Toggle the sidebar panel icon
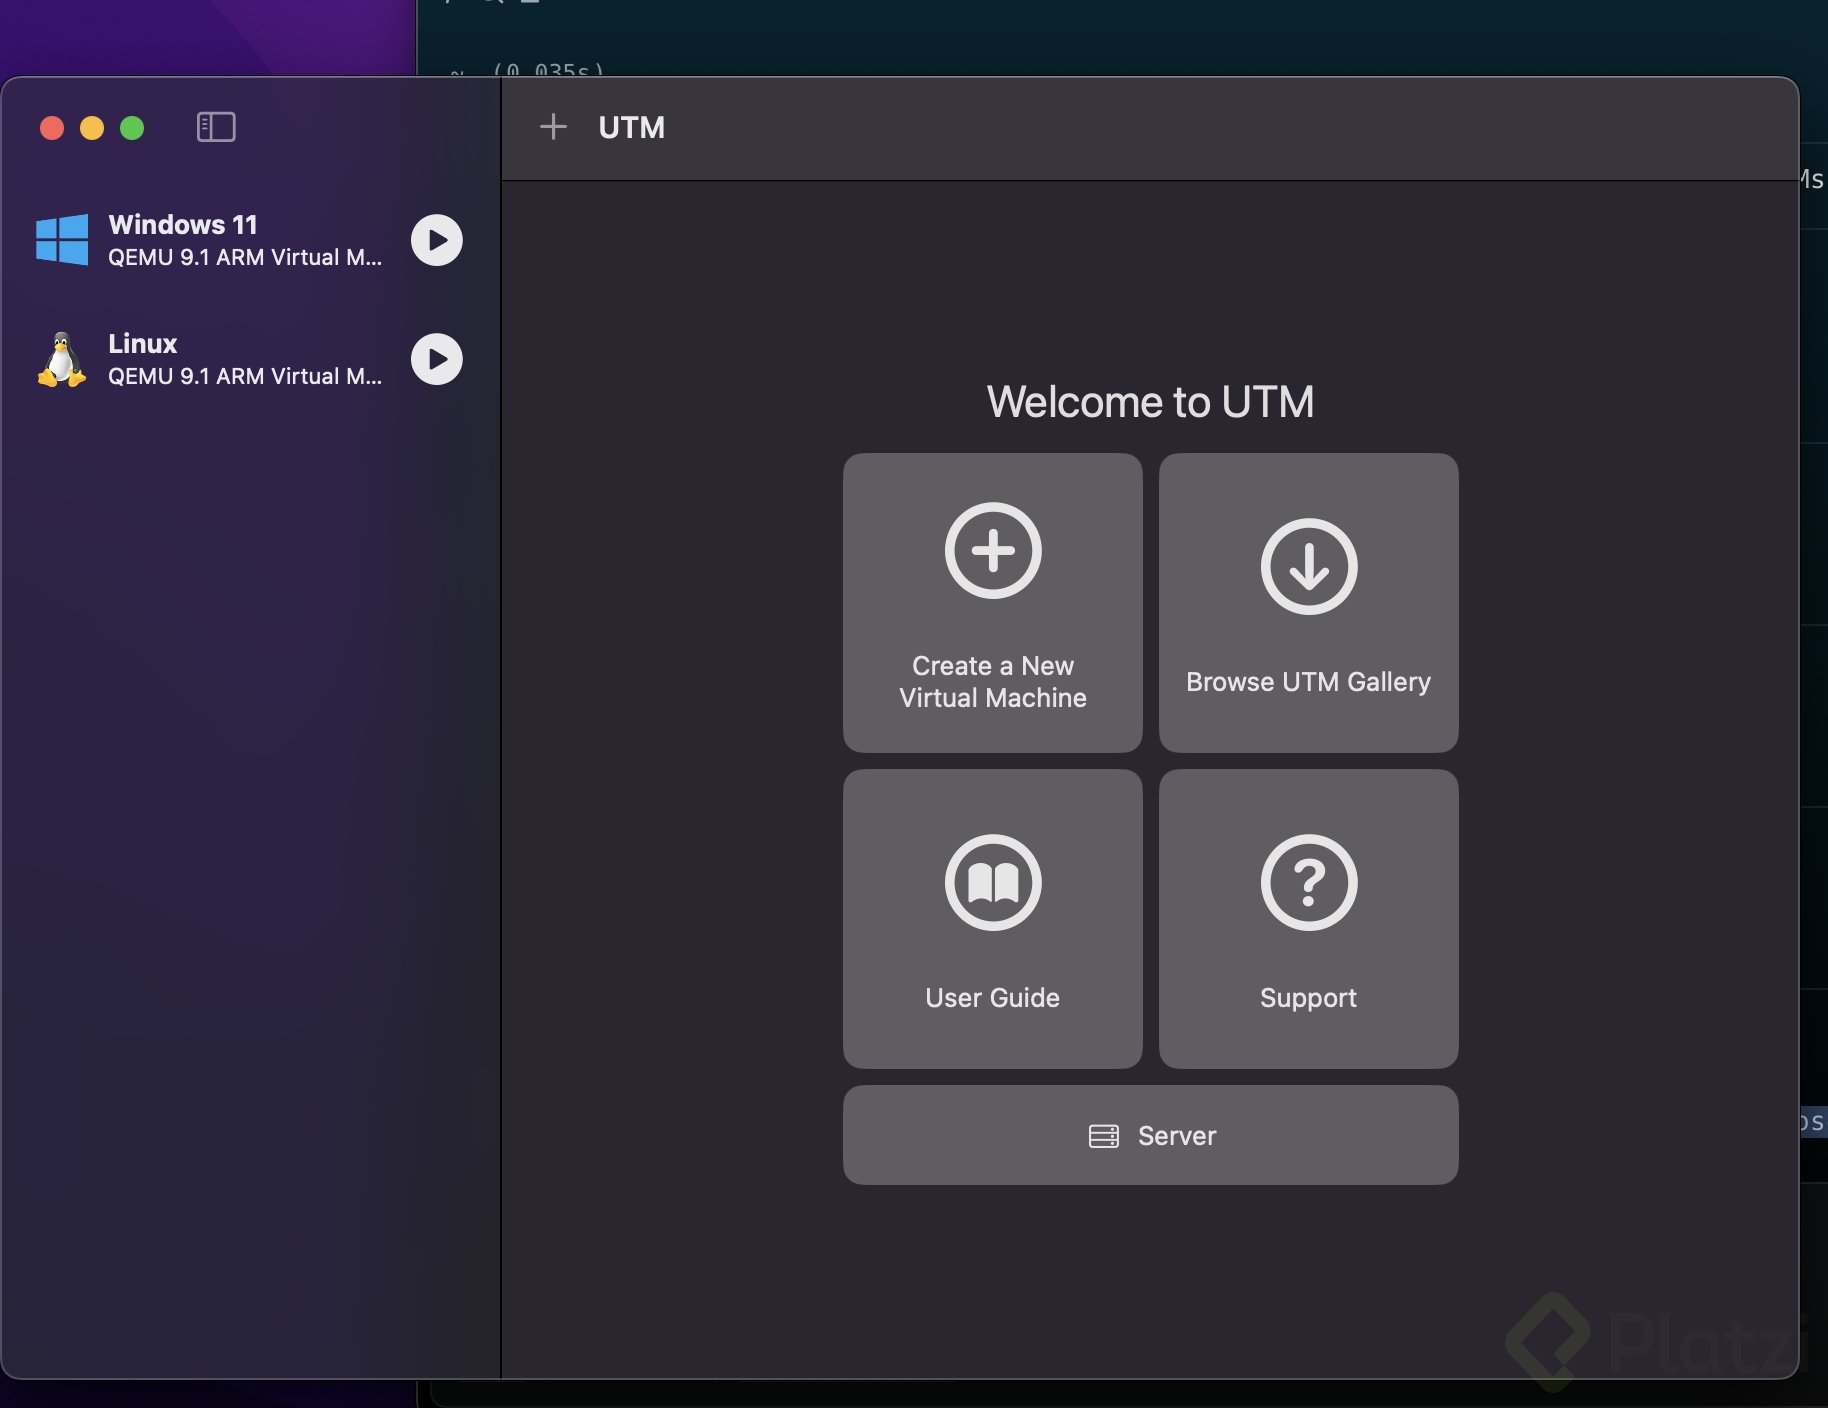This screenshot has width=1828, height=1408. coord(216,127)
